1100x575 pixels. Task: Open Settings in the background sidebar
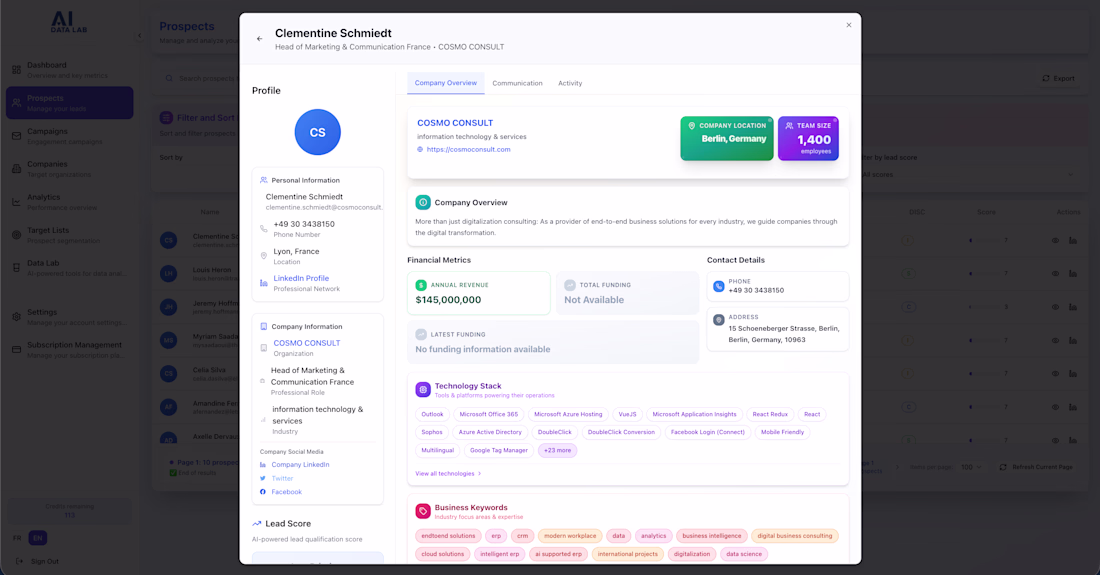pyautogui.click(x=69, y=317)
